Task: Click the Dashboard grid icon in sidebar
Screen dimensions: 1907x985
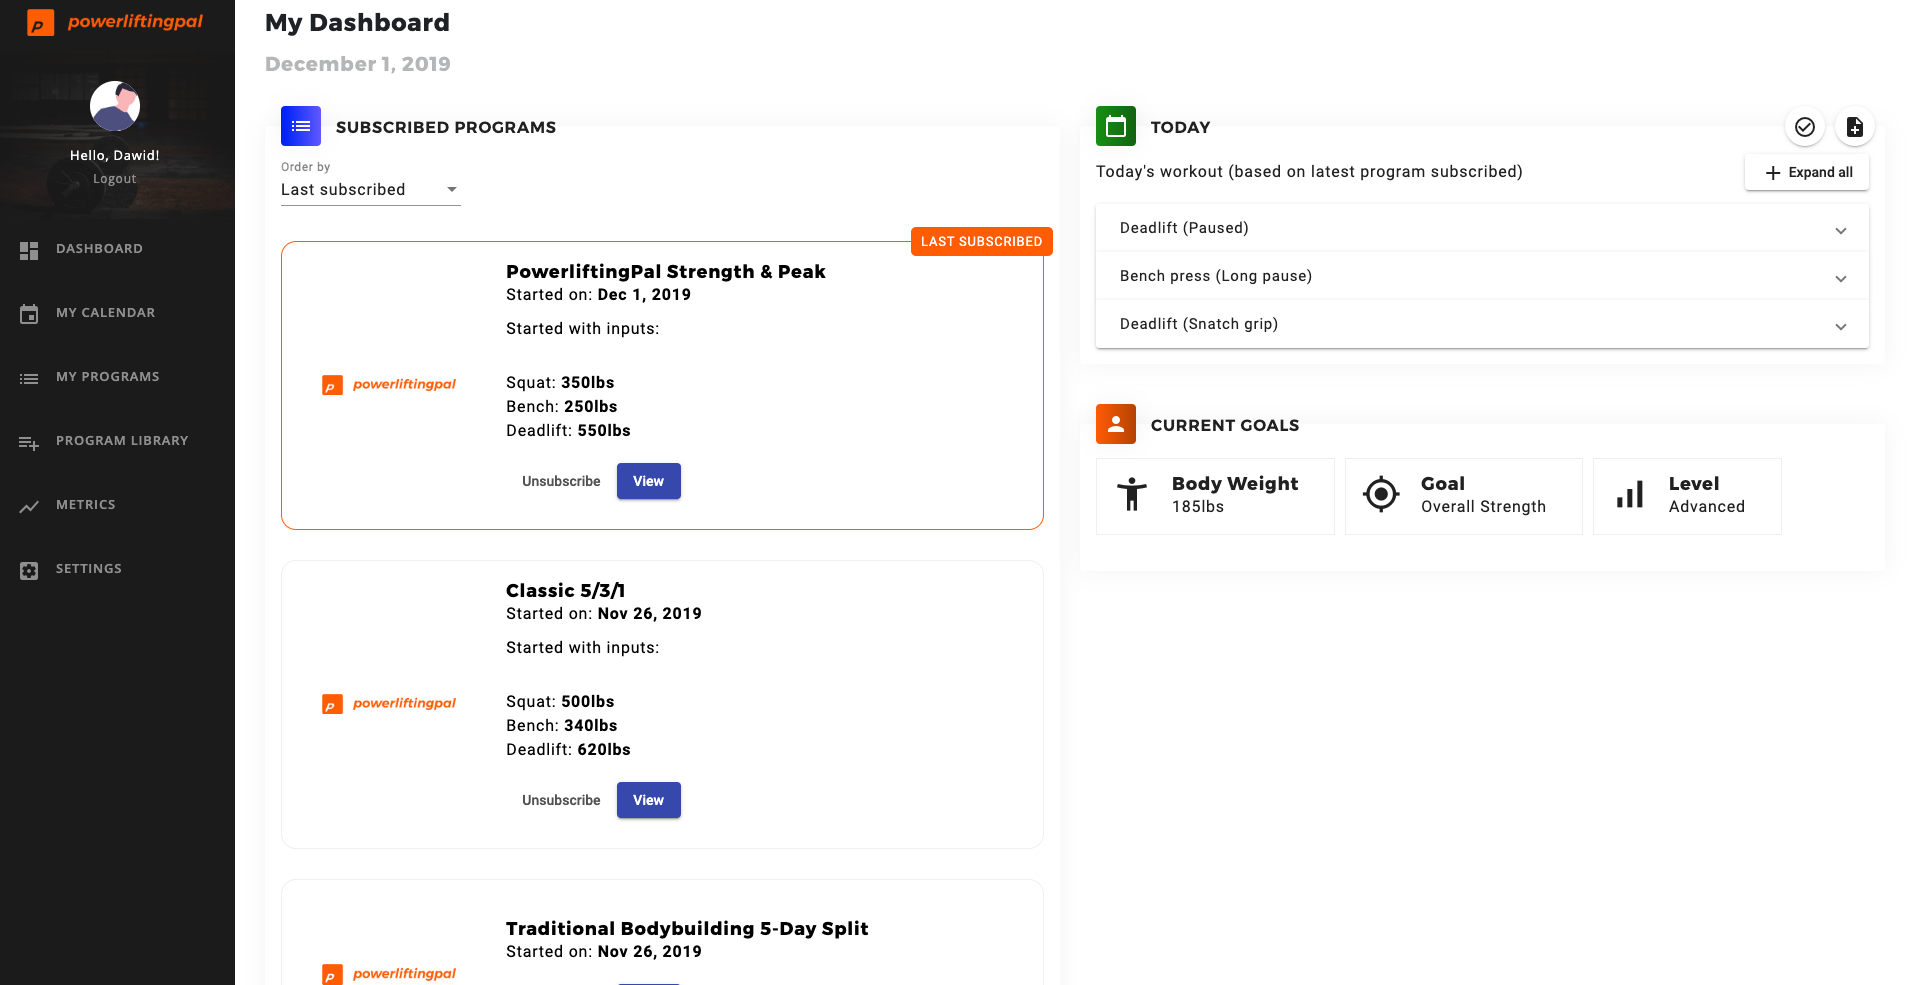Action: coord(29,250)
